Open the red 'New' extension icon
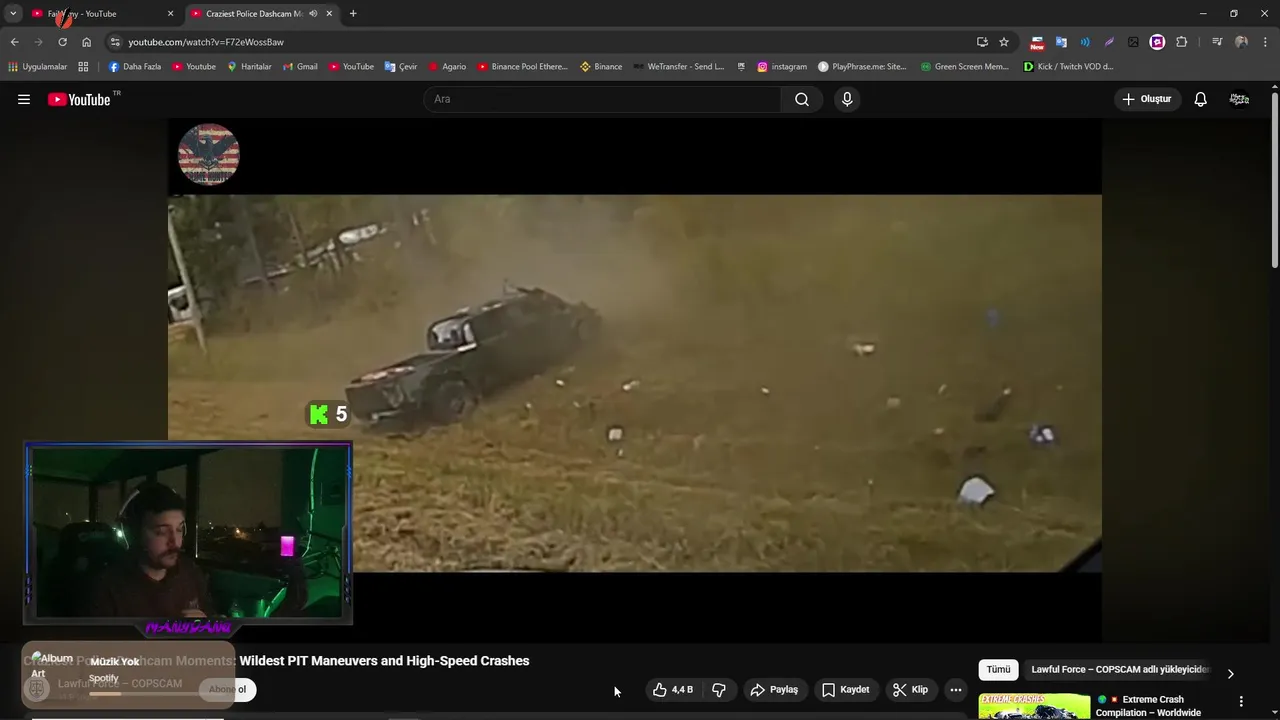The height and width of the screenshot is (720, 1280). click(1037, 42)
